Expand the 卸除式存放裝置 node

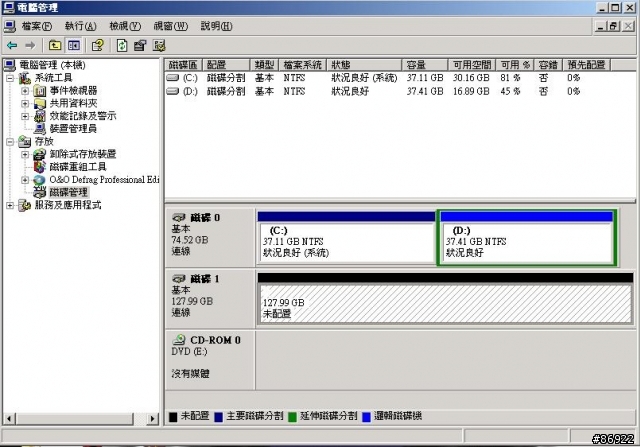(25, 154)
